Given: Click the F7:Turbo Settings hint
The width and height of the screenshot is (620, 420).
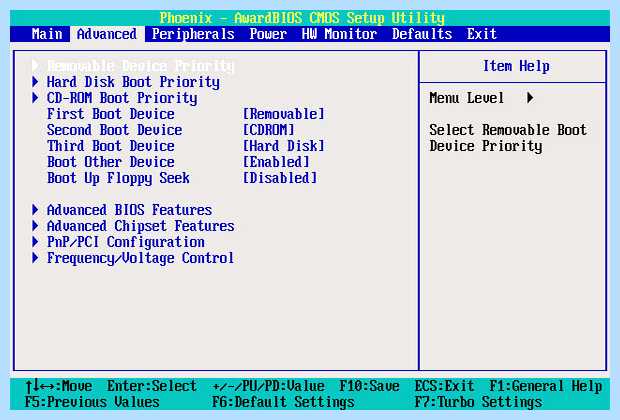Looking at the screenshot, I should tap(478, 402).
